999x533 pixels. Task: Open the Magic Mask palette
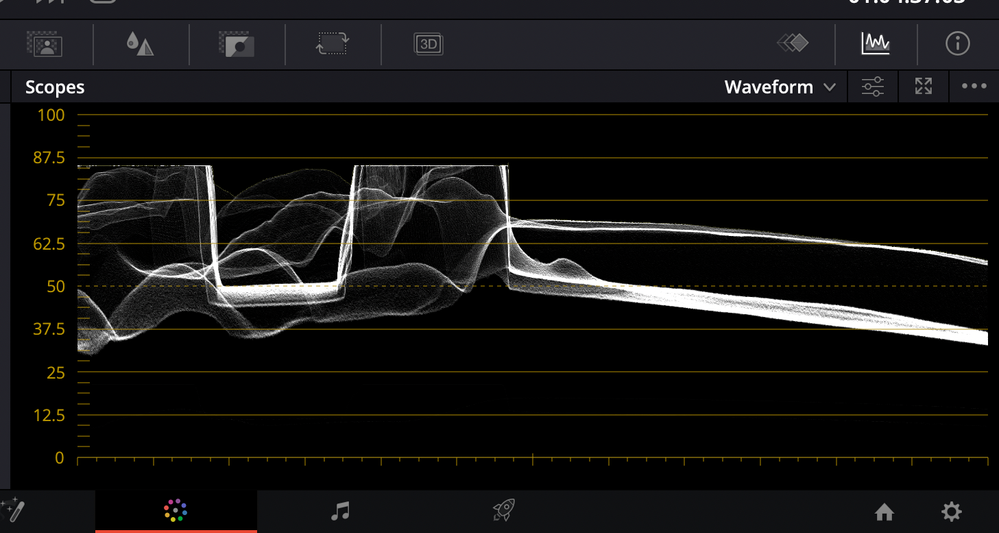[x=45, y=44]
